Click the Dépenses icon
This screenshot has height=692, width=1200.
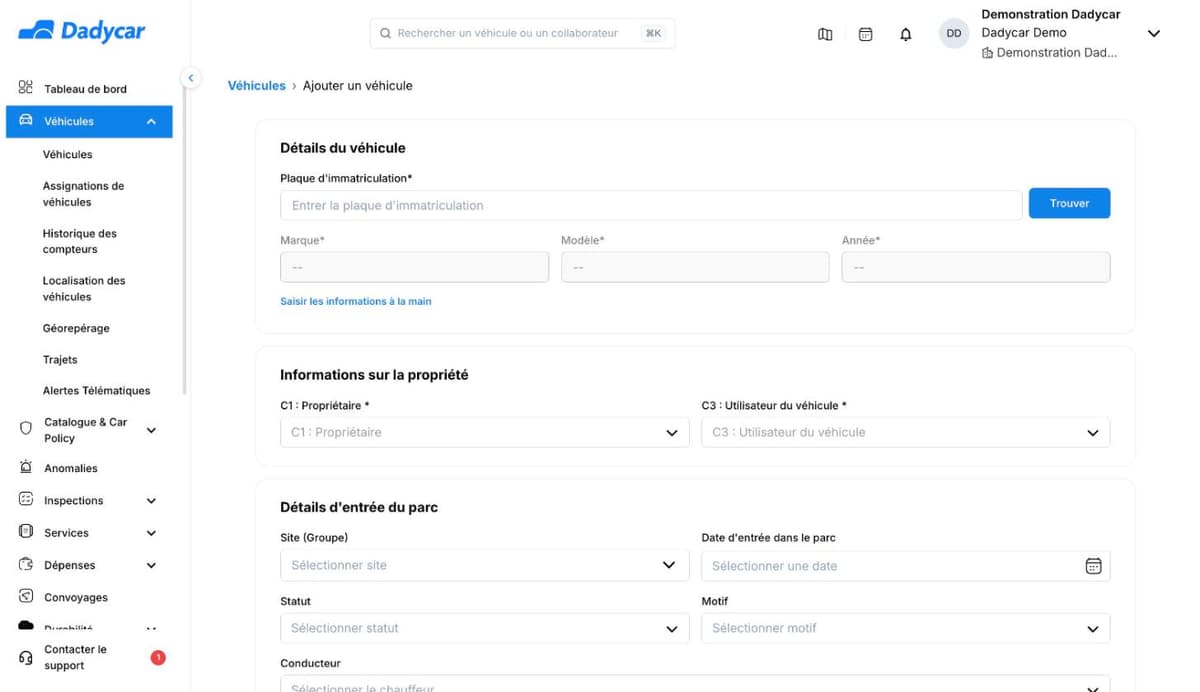[26, 565]
